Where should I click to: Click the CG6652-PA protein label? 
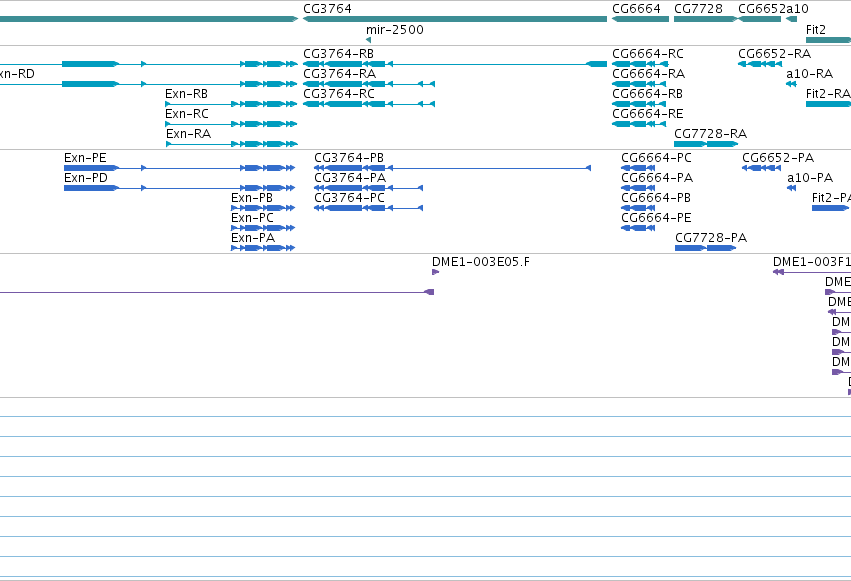[x=778, y=158]
